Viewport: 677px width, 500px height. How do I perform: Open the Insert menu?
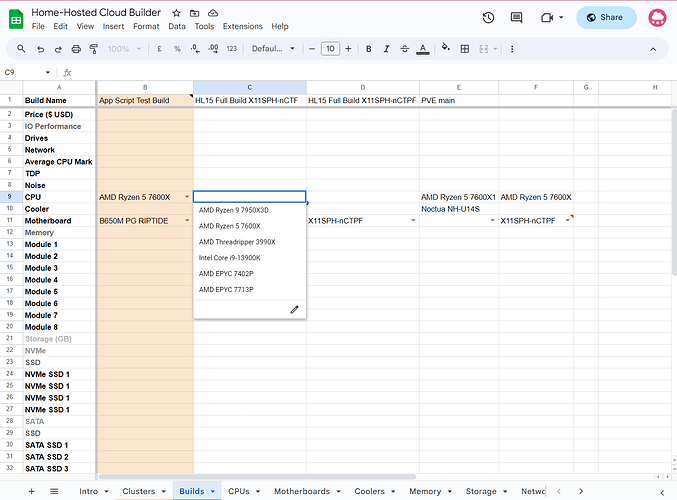113,26
